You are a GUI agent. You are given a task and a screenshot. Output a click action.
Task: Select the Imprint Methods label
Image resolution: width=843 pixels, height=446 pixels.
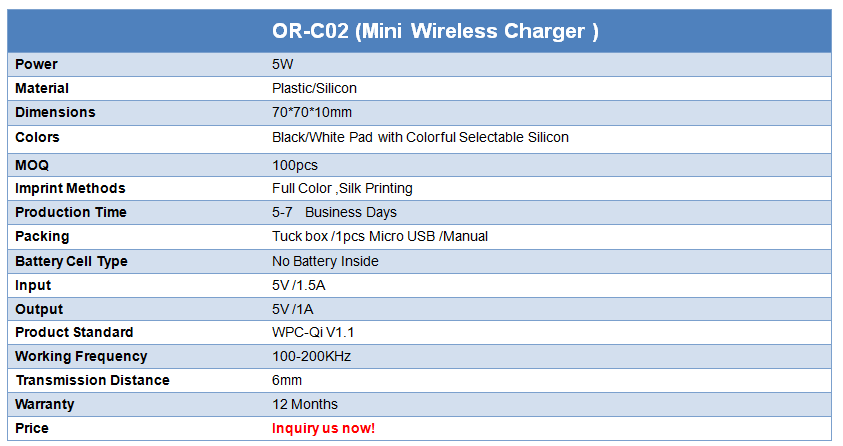click(x=70, y=188)
